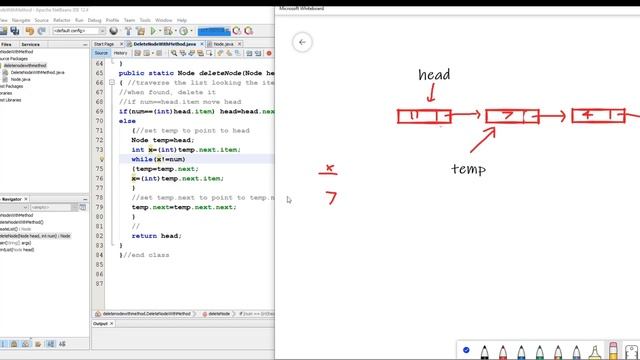
Task: Select DeleteNodeWithMethod.java in project tree
Action: tap(38, 72)
